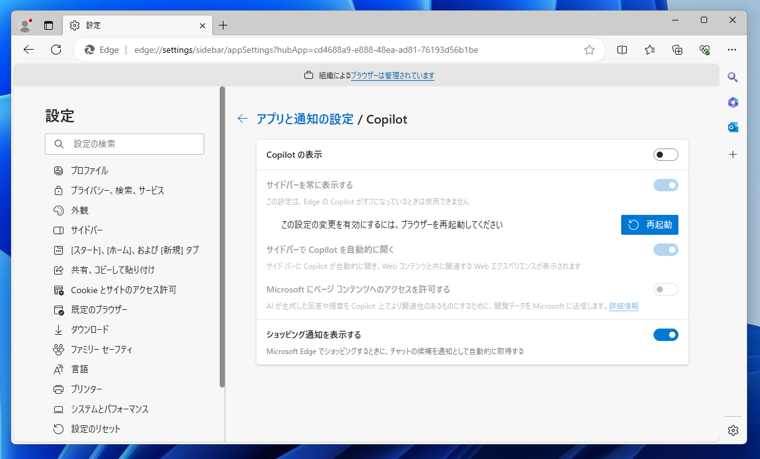The height and width of the screenshot is (459, 760).
Task: Open split screen icon in toolbar
Action: (622, 49)
